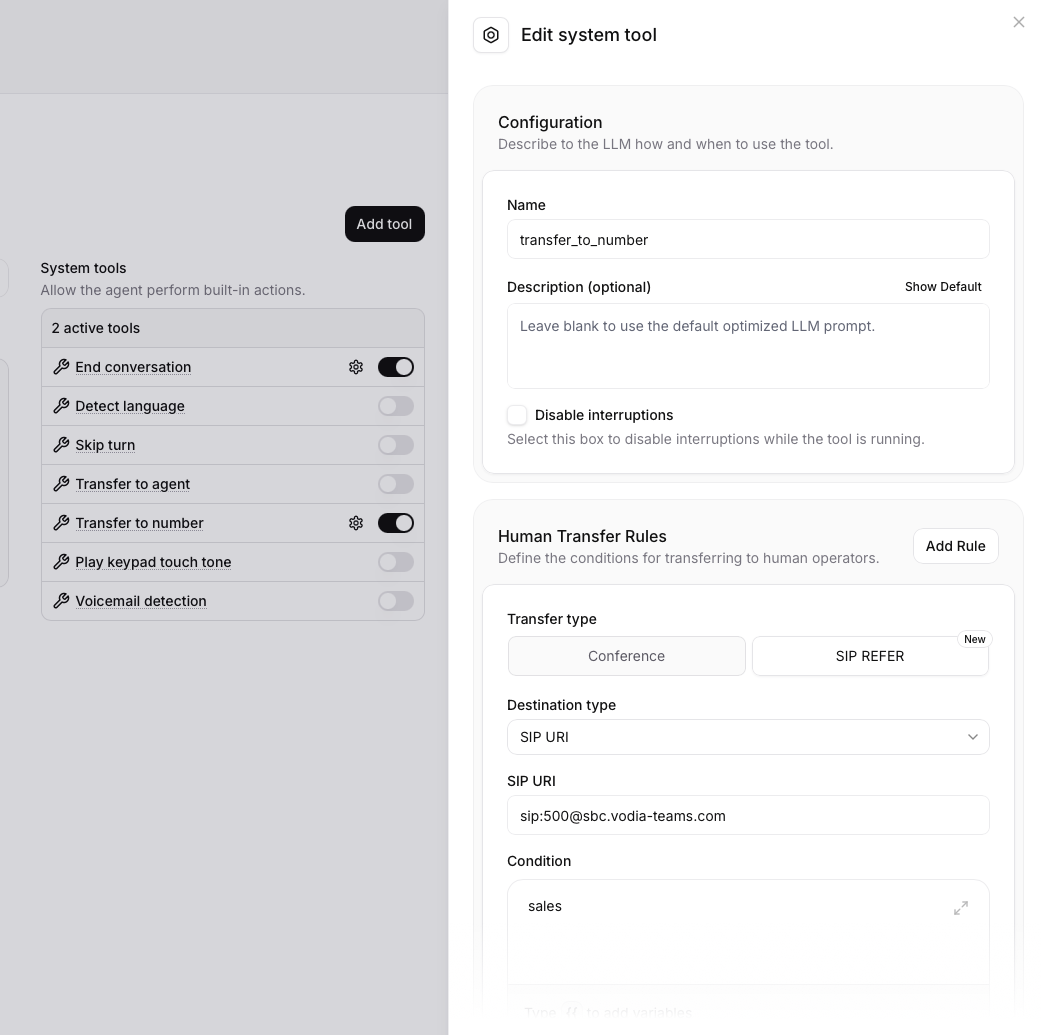Enable the Detect language toggle
Image resolution: width=1041 pixels, height=1035 pixels.
(x=396, y=406)
